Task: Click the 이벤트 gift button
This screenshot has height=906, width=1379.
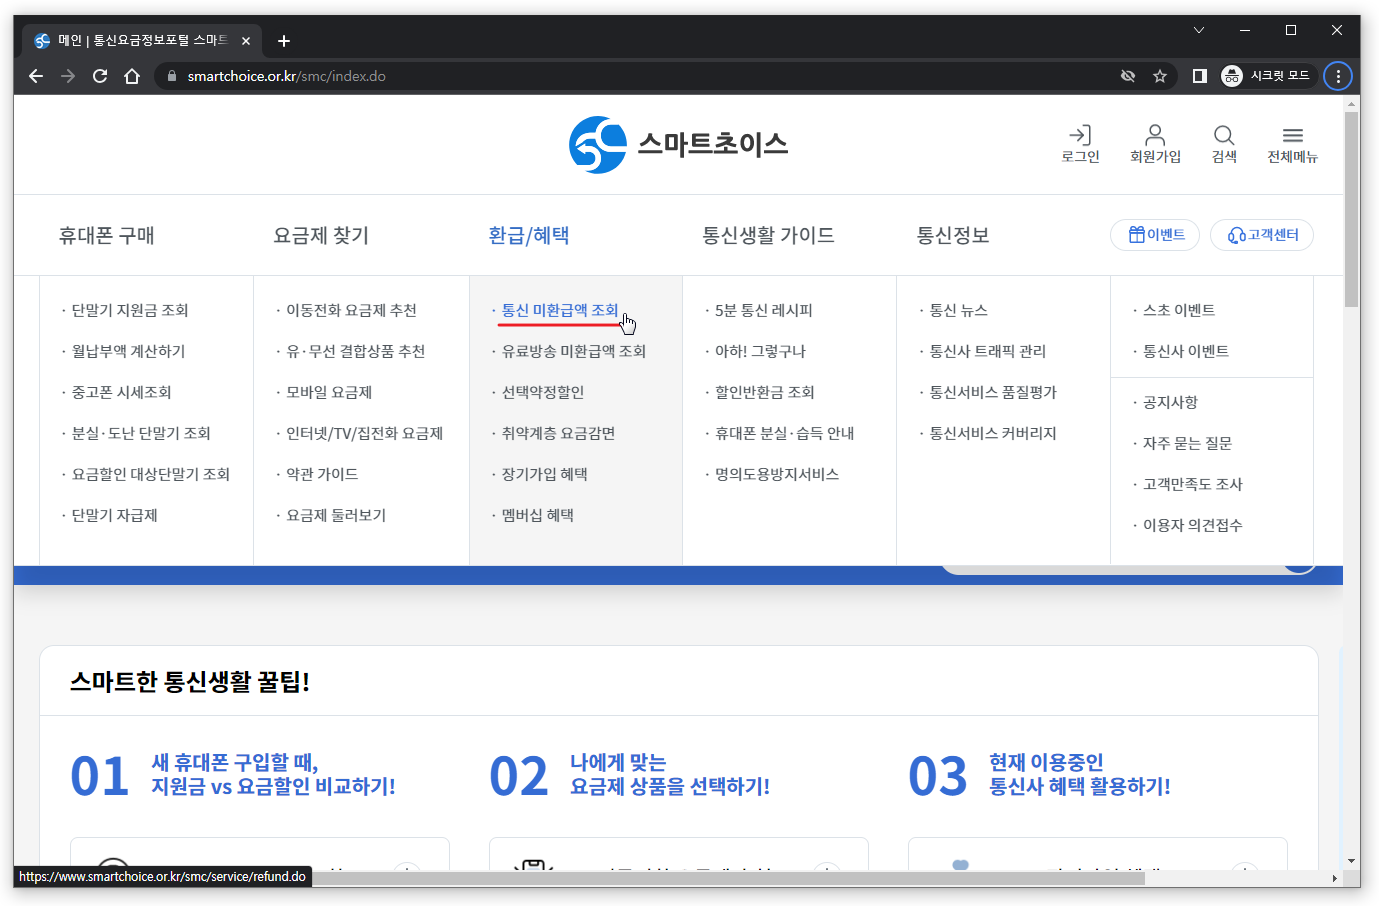Action: click(1155, 235)
